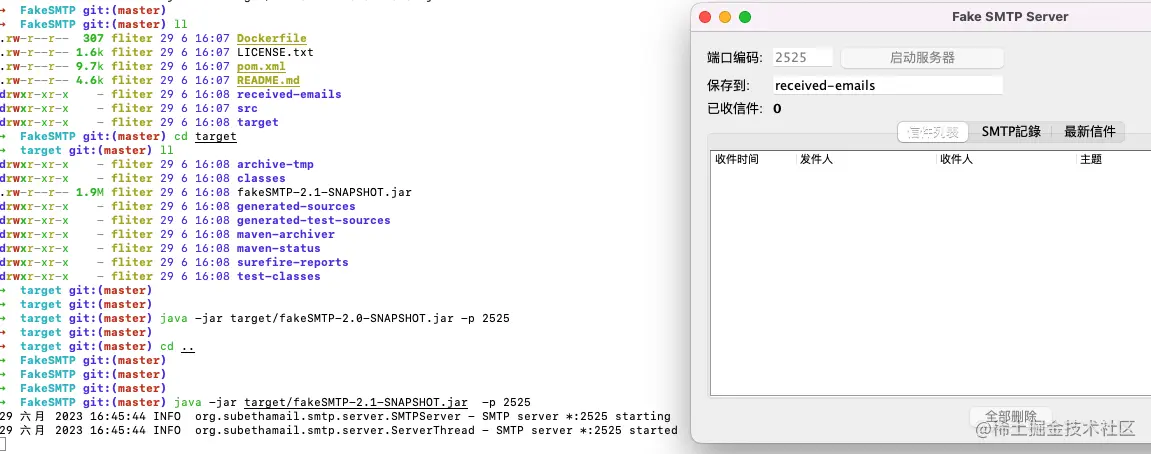
Task: Click the 端口编码 label
Action: [x=735, y=58]
